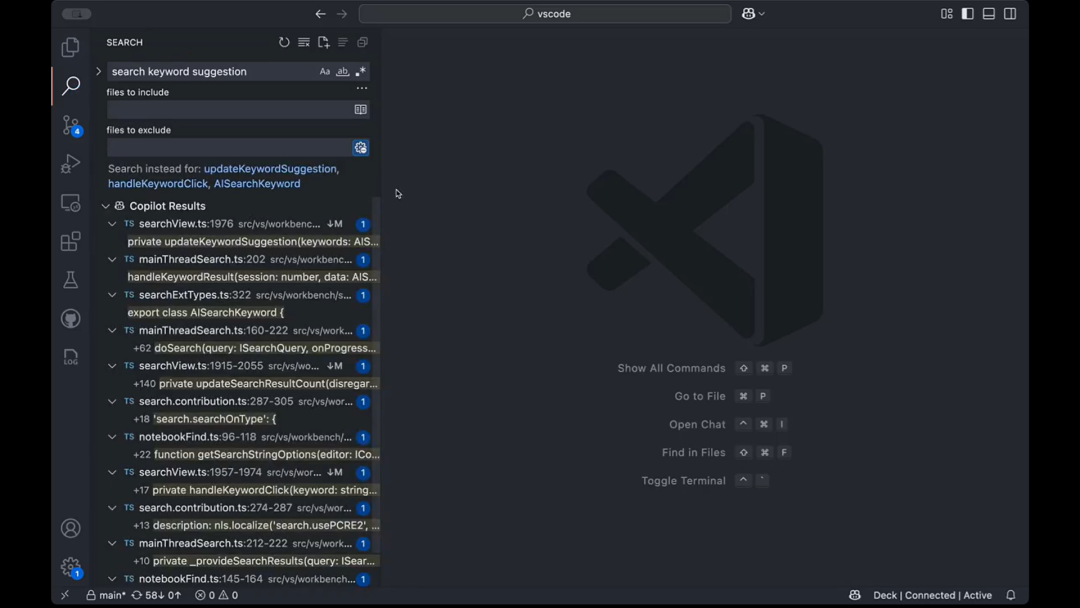Image resolution: width=1080 pixels, height=608 pixels.
Task: Toggle match case in the search box
Action: pyautogui.click(x=324, y=71)
